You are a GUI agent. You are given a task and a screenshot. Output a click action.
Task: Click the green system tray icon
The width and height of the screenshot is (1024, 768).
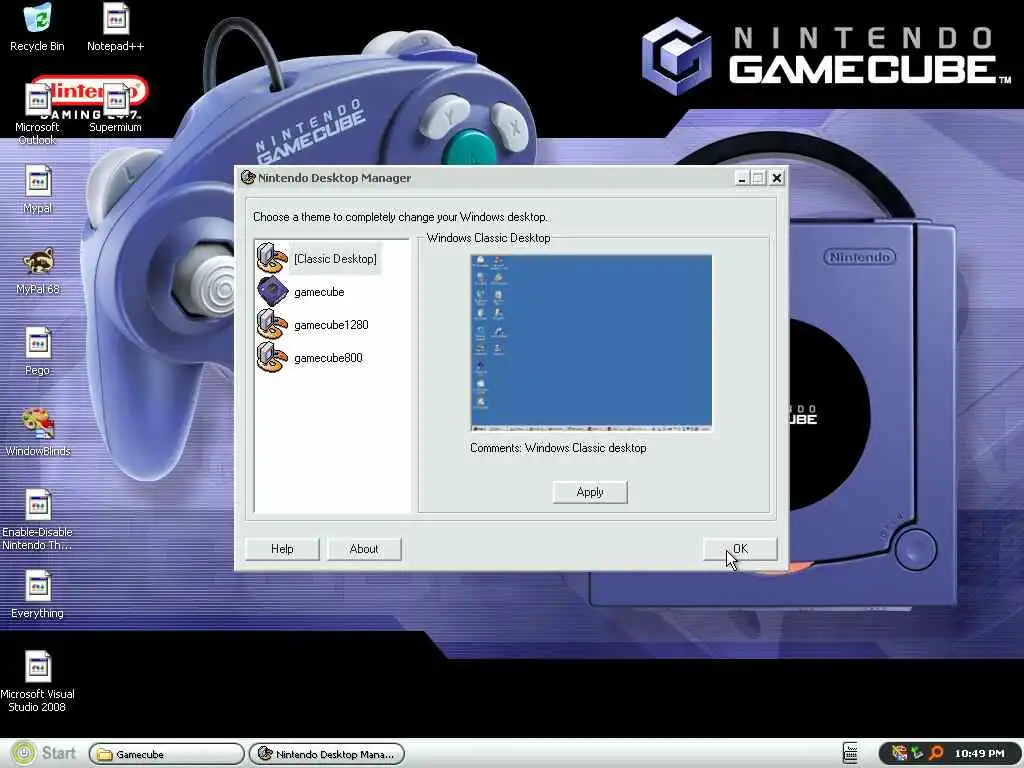point(918,753)
